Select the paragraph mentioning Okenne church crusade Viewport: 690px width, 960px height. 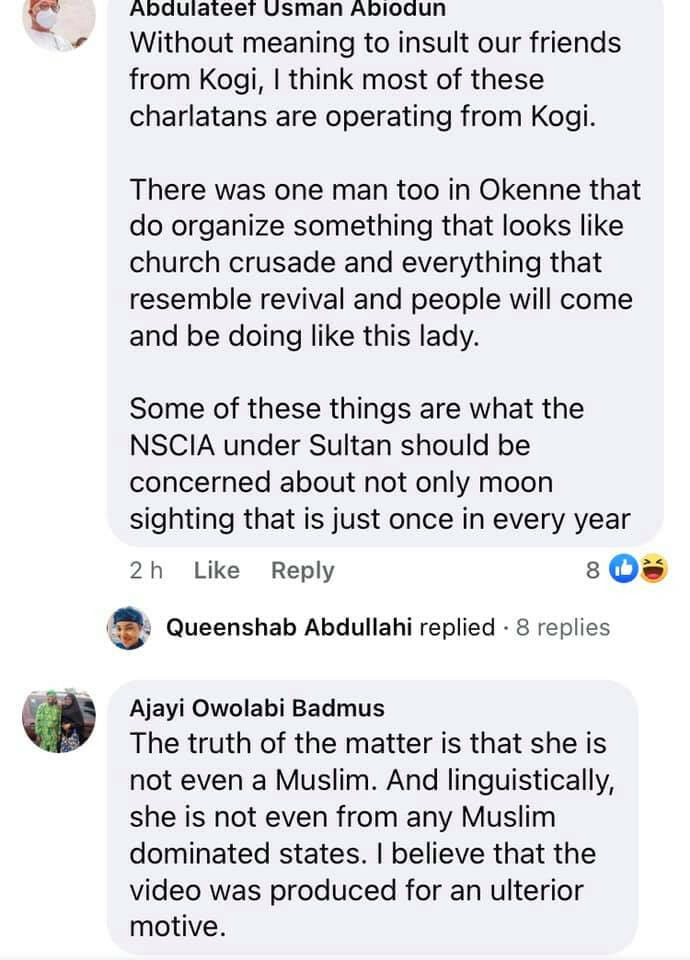pyautogui.click(x=385, y=262)
